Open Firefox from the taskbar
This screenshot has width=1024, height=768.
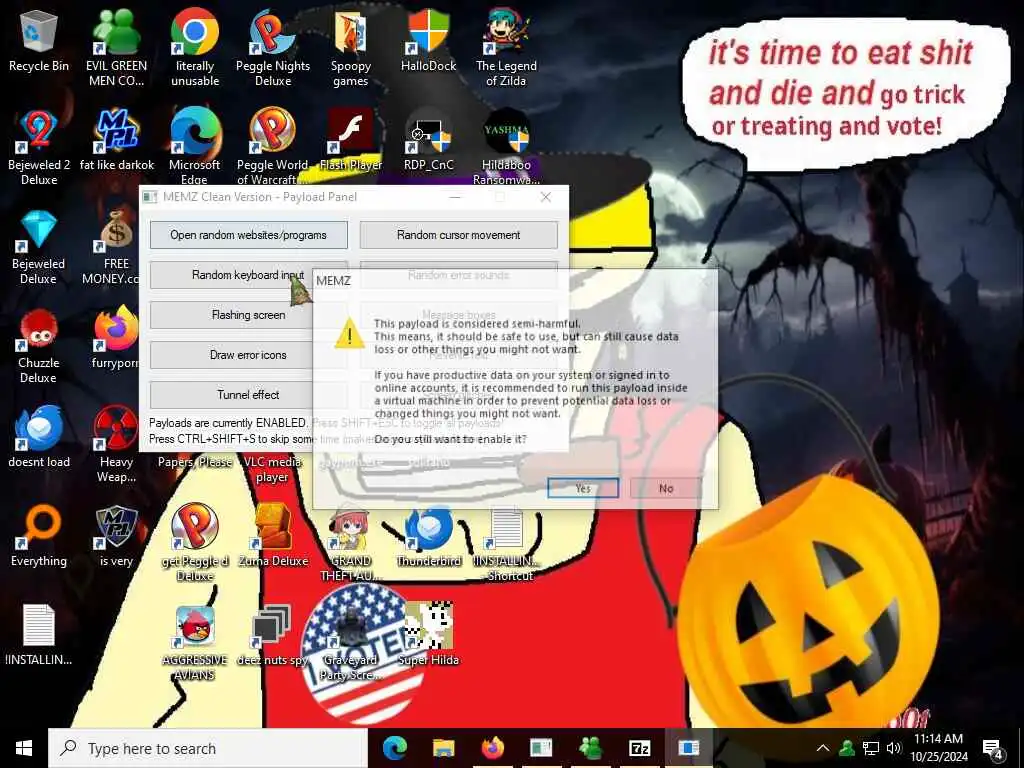[x=492, y=748]
